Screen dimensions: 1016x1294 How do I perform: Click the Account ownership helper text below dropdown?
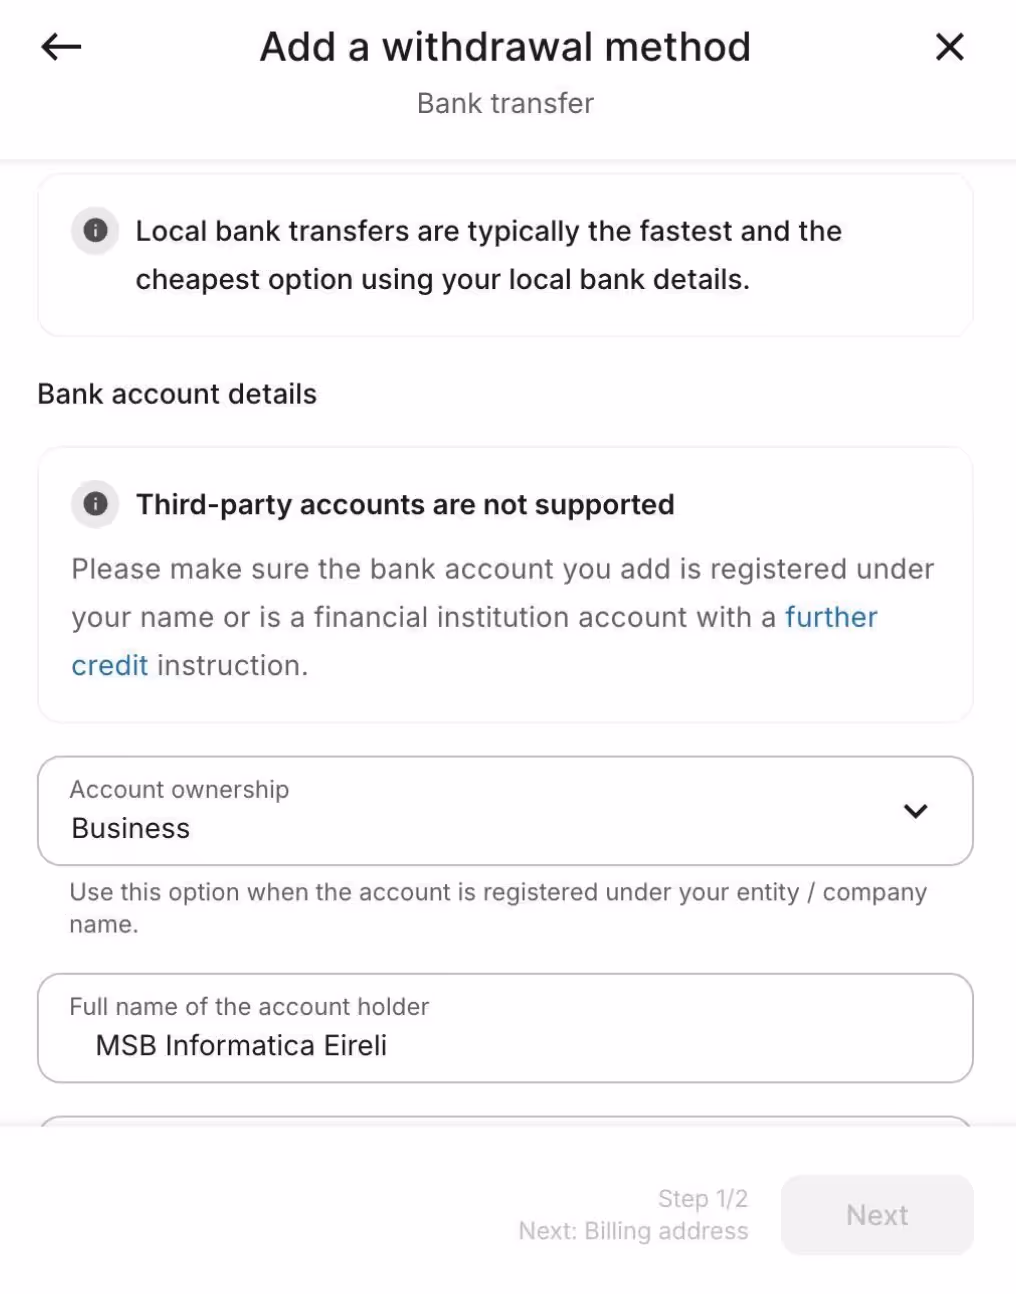click(x=498, y=908)
